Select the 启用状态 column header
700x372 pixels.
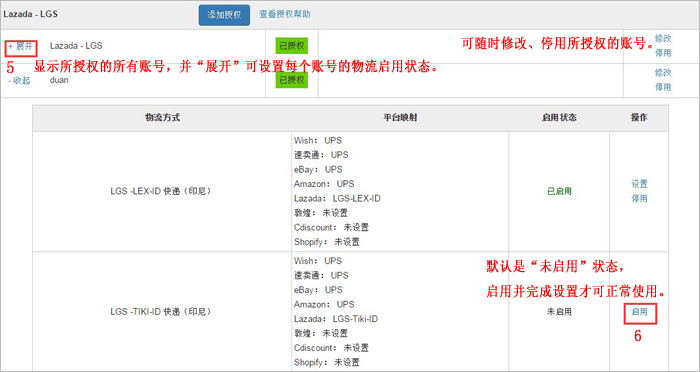pos(559,118)
